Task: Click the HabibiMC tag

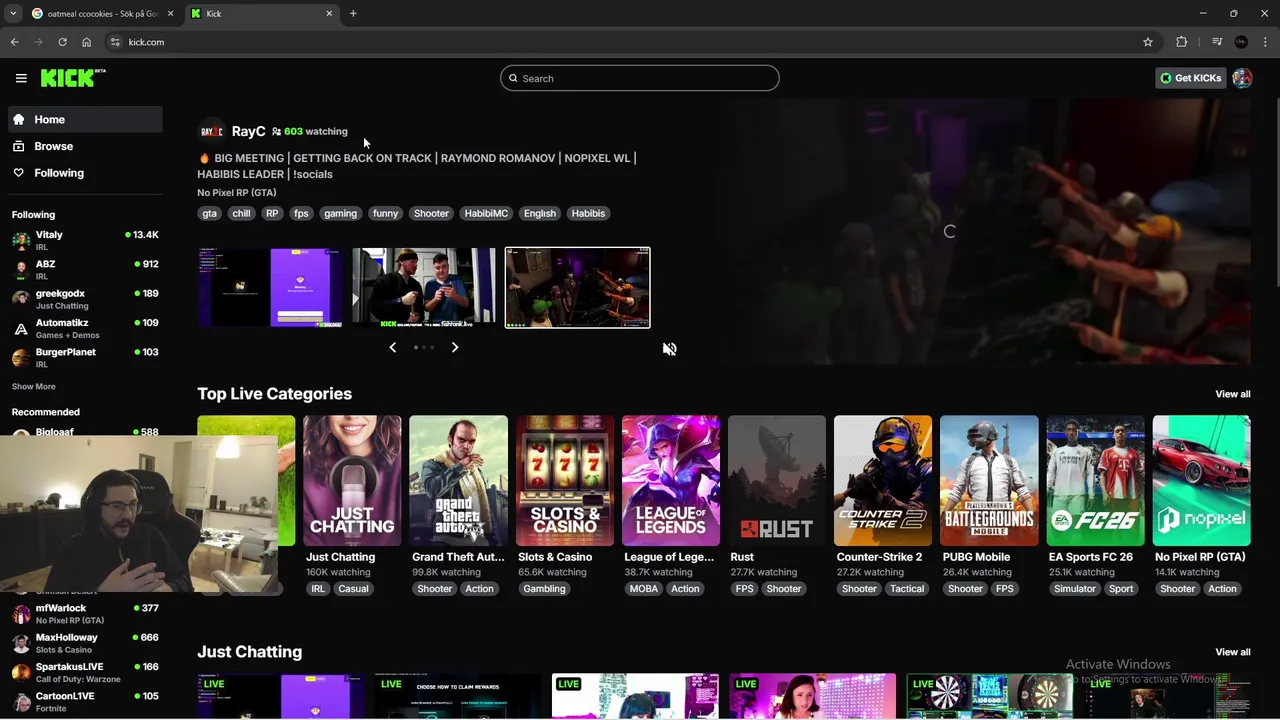Action: tap(486, 213)
